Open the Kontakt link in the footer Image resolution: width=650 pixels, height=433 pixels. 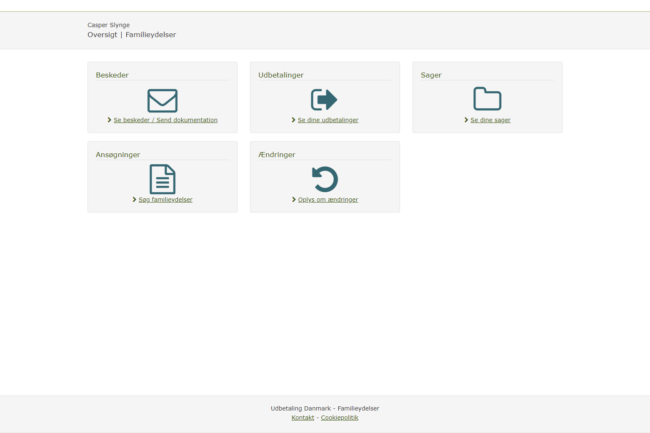click(302, 418)
